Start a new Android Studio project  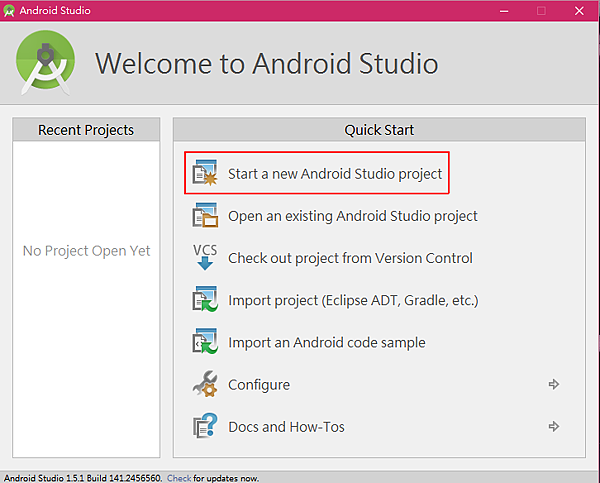coord(334,174)
